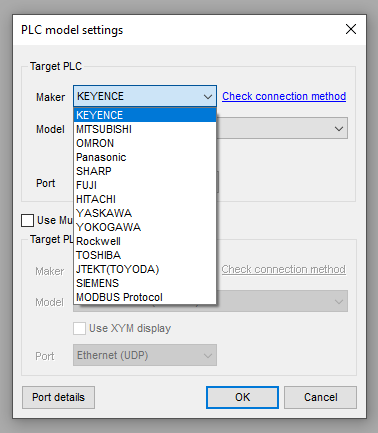Open the Ethernet (UDP) port dropdown

(145, 355)
